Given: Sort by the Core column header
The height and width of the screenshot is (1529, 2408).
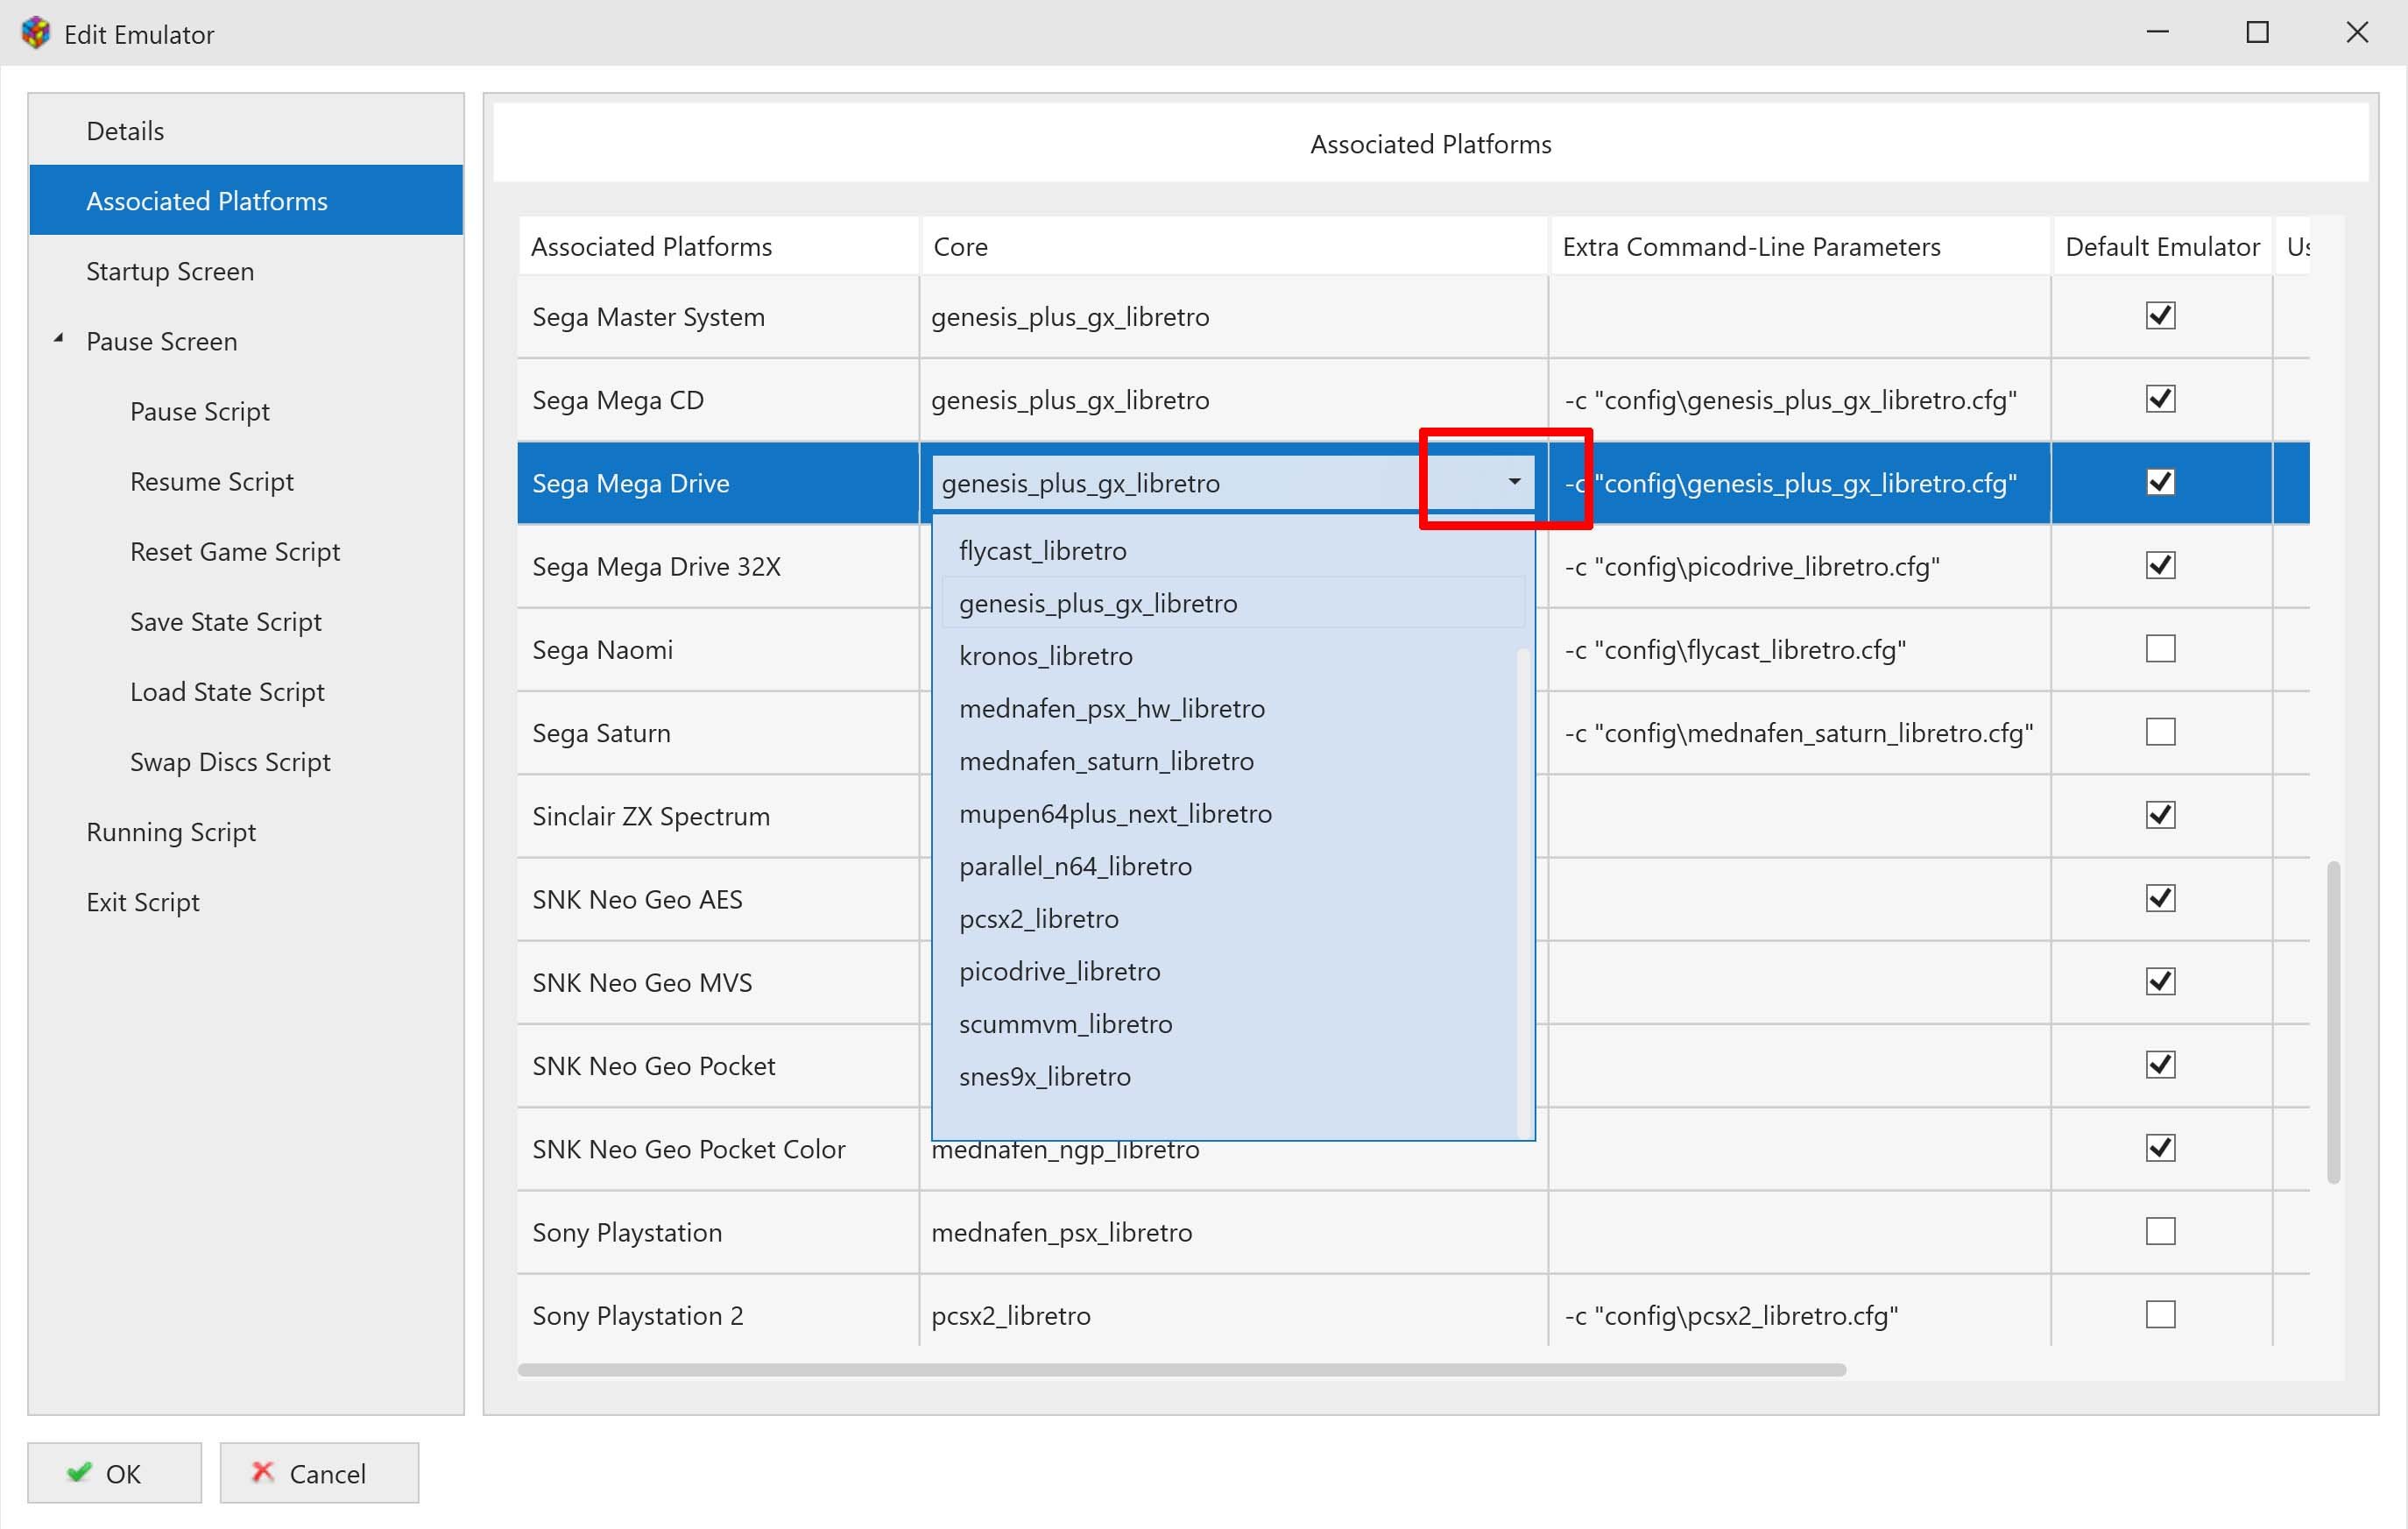Looking at the screenshot, I should (1234, 246).
